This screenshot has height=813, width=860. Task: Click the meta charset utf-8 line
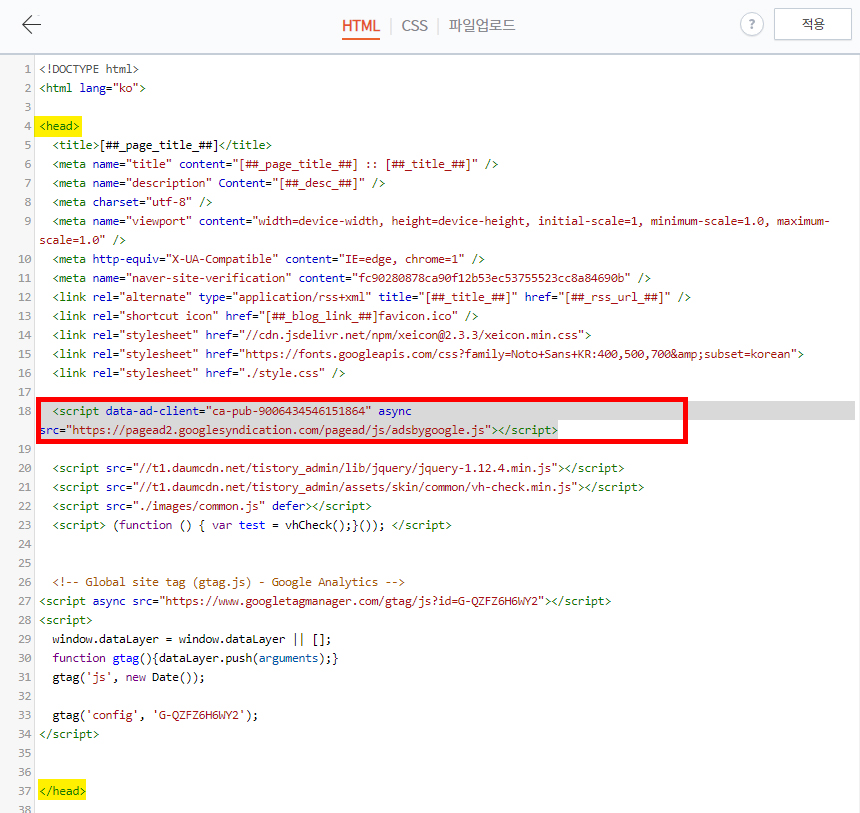132,202
